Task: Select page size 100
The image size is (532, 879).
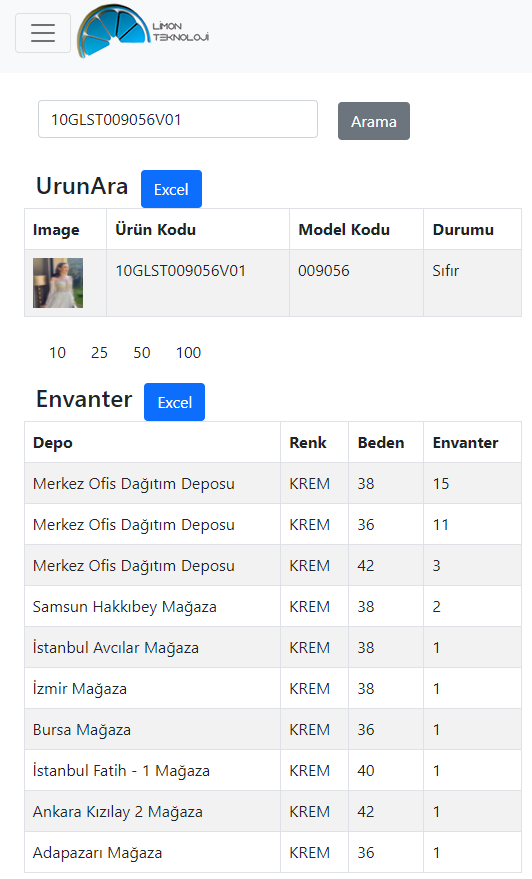Action: pyautogui.click(x=188, y=353)
